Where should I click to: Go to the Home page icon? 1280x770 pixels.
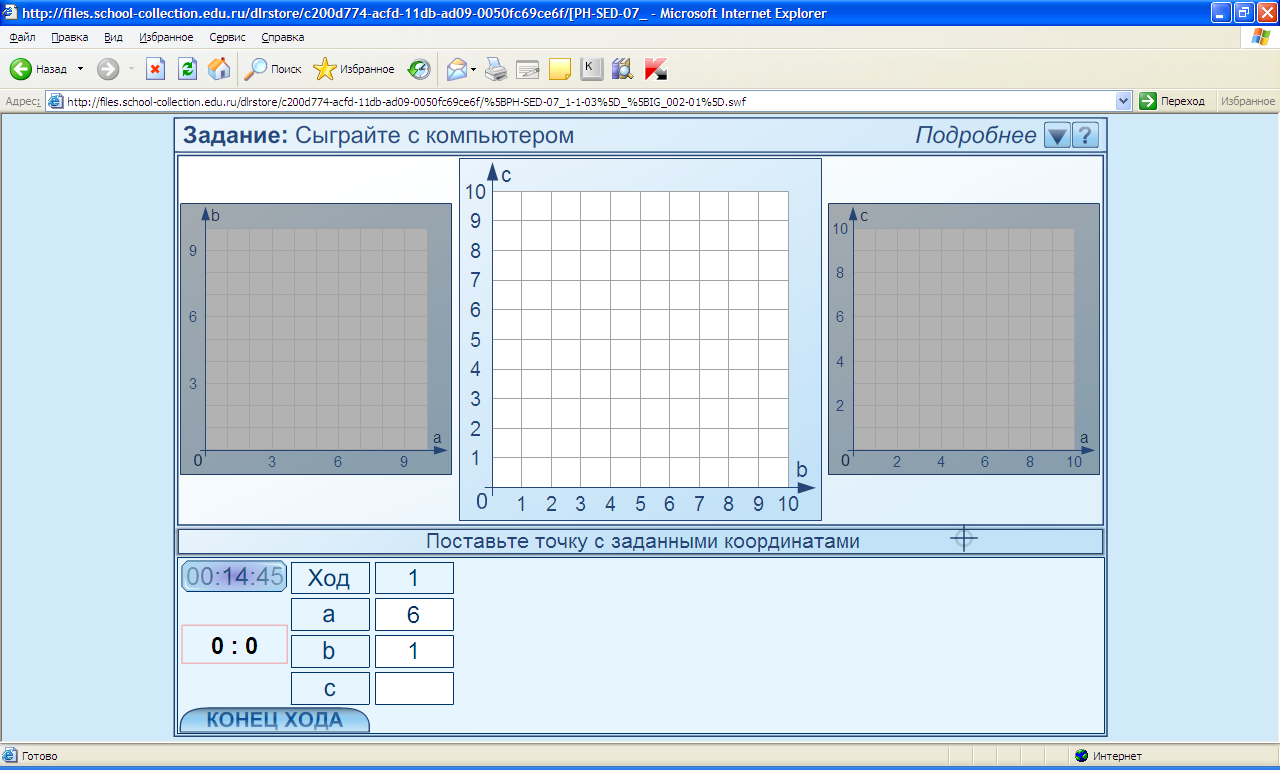pyautogui.click(x=219, y=69)
